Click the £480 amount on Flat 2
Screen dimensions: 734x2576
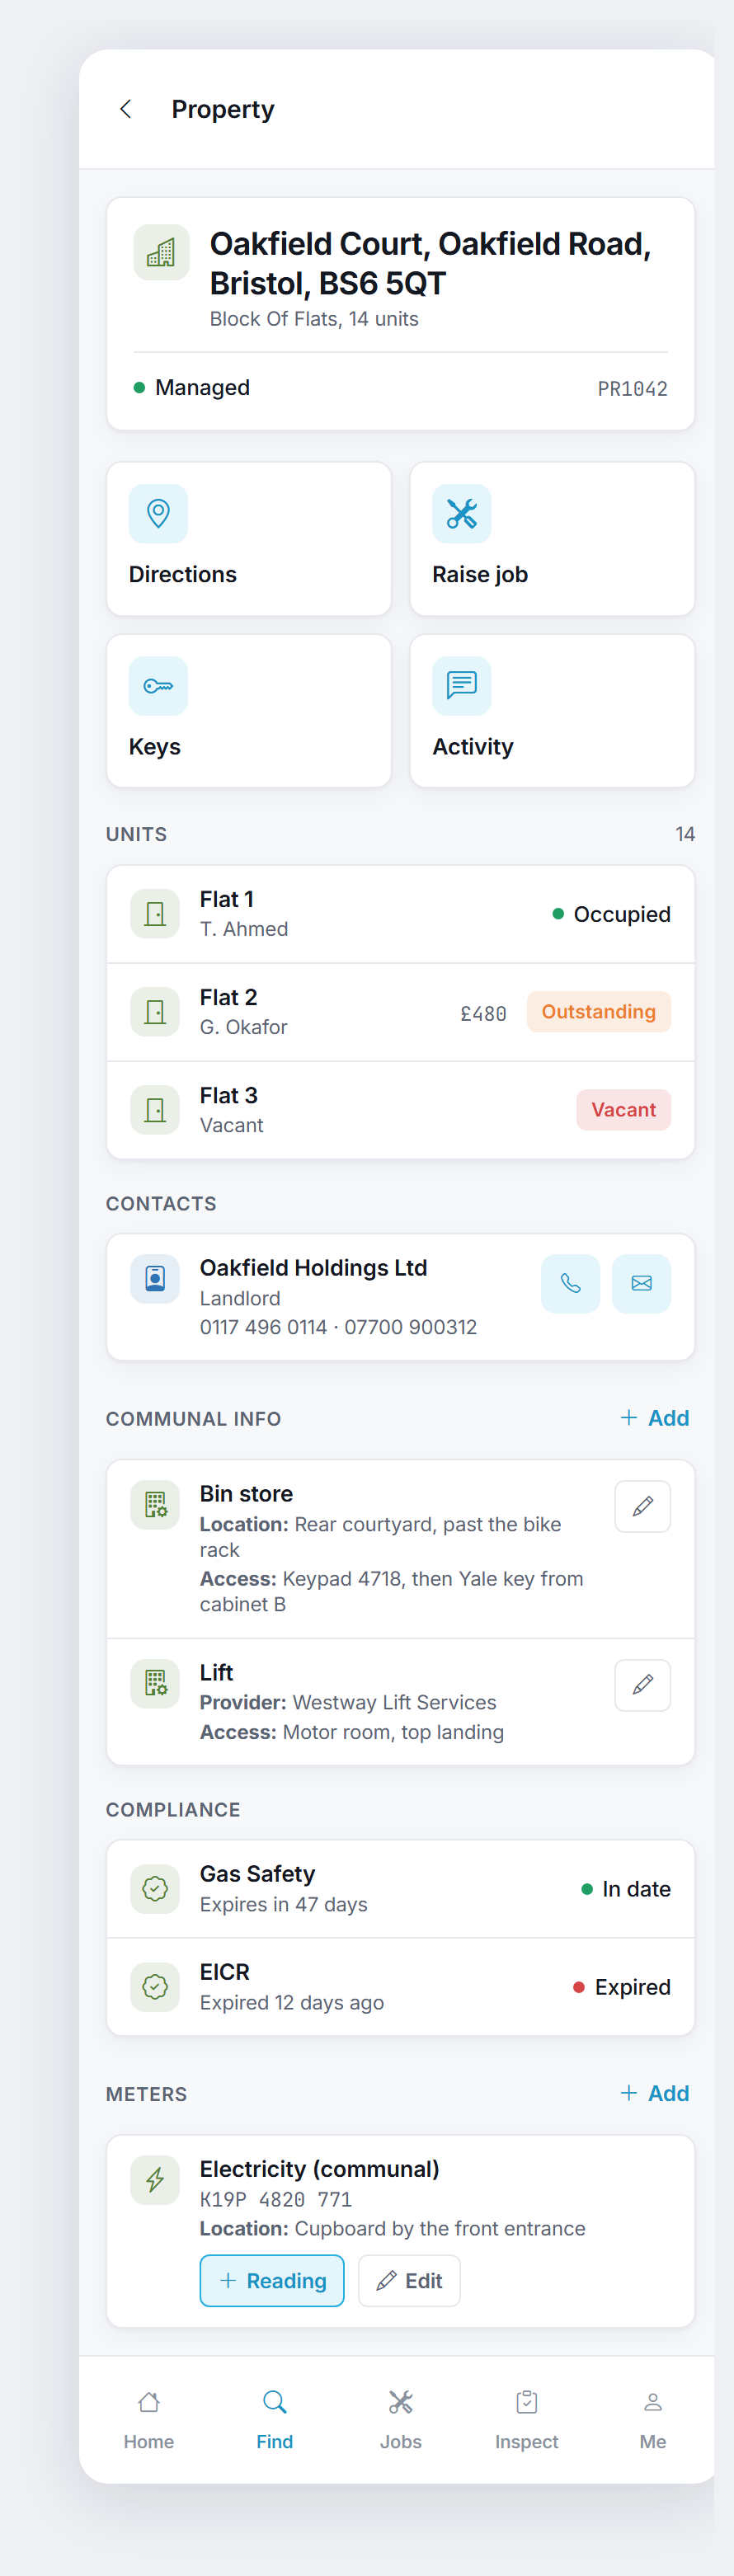tap(483, 1014)
